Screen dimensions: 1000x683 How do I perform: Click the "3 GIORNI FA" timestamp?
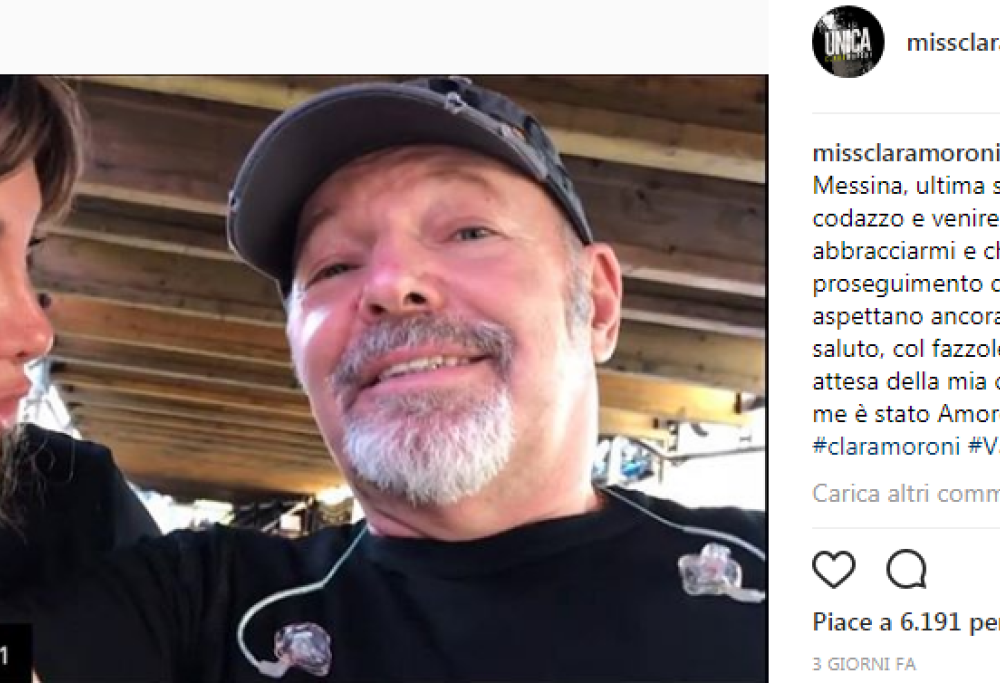pos(863,664)
